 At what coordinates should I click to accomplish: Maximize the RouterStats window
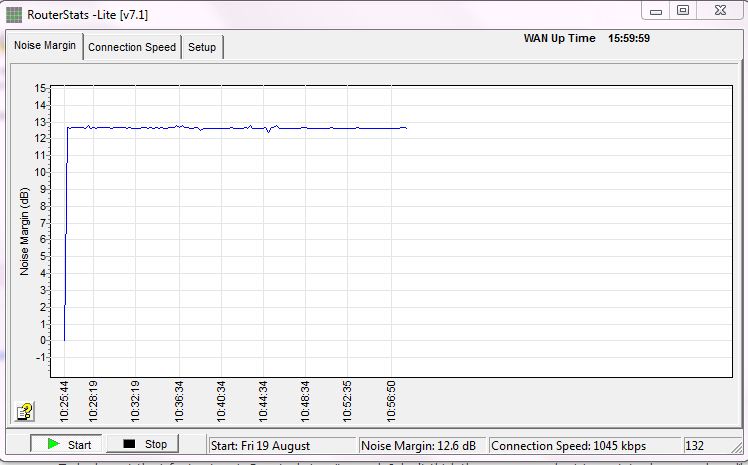coord(683,10)
